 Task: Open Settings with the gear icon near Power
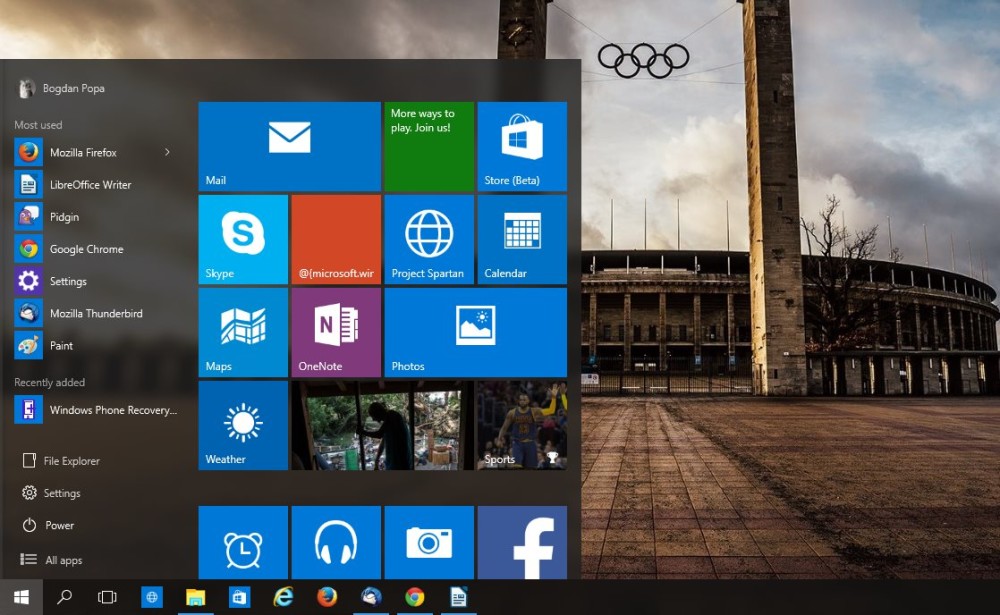[x=51, y=493]
